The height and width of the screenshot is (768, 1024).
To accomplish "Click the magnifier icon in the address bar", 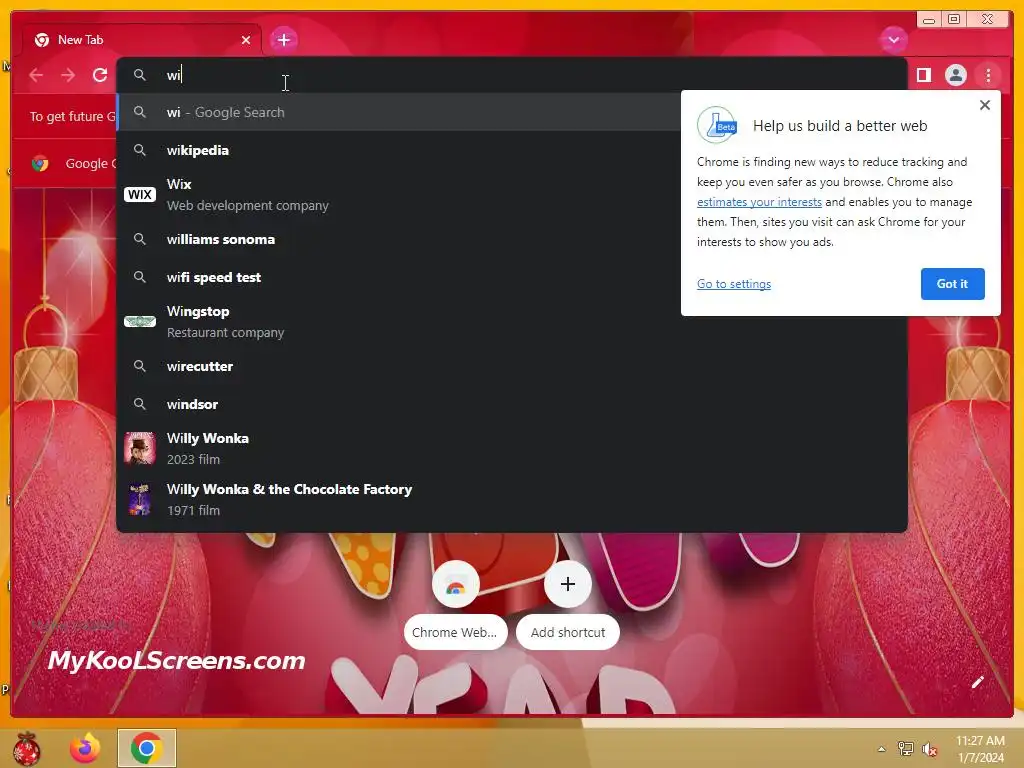I will [x=140, y=75].
